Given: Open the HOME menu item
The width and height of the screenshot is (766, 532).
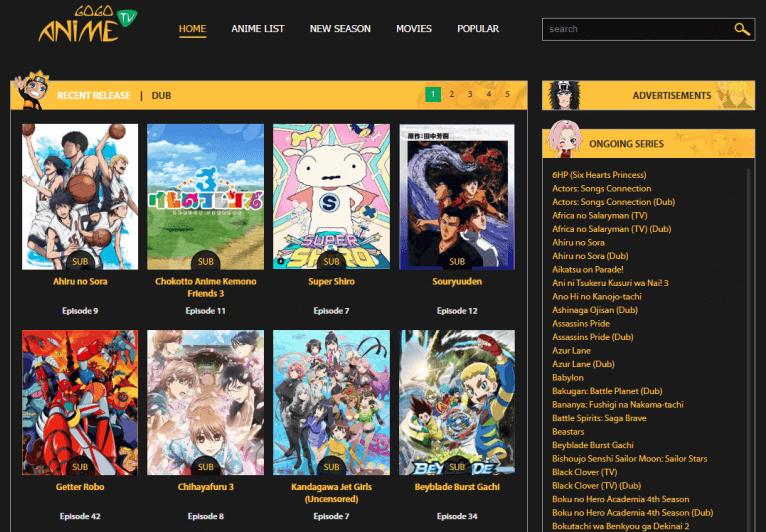Looking at the screenshot, I should coord(192,29).
